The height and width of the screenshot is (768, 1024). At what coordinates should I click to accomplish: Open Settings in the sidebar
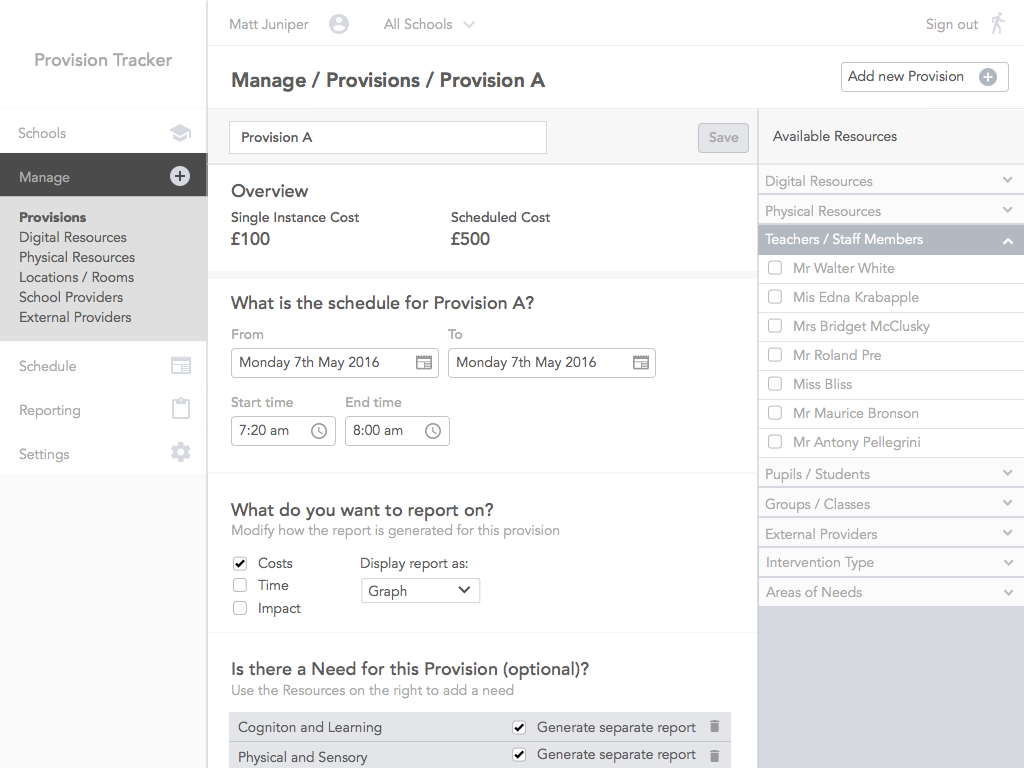(103, 453)
